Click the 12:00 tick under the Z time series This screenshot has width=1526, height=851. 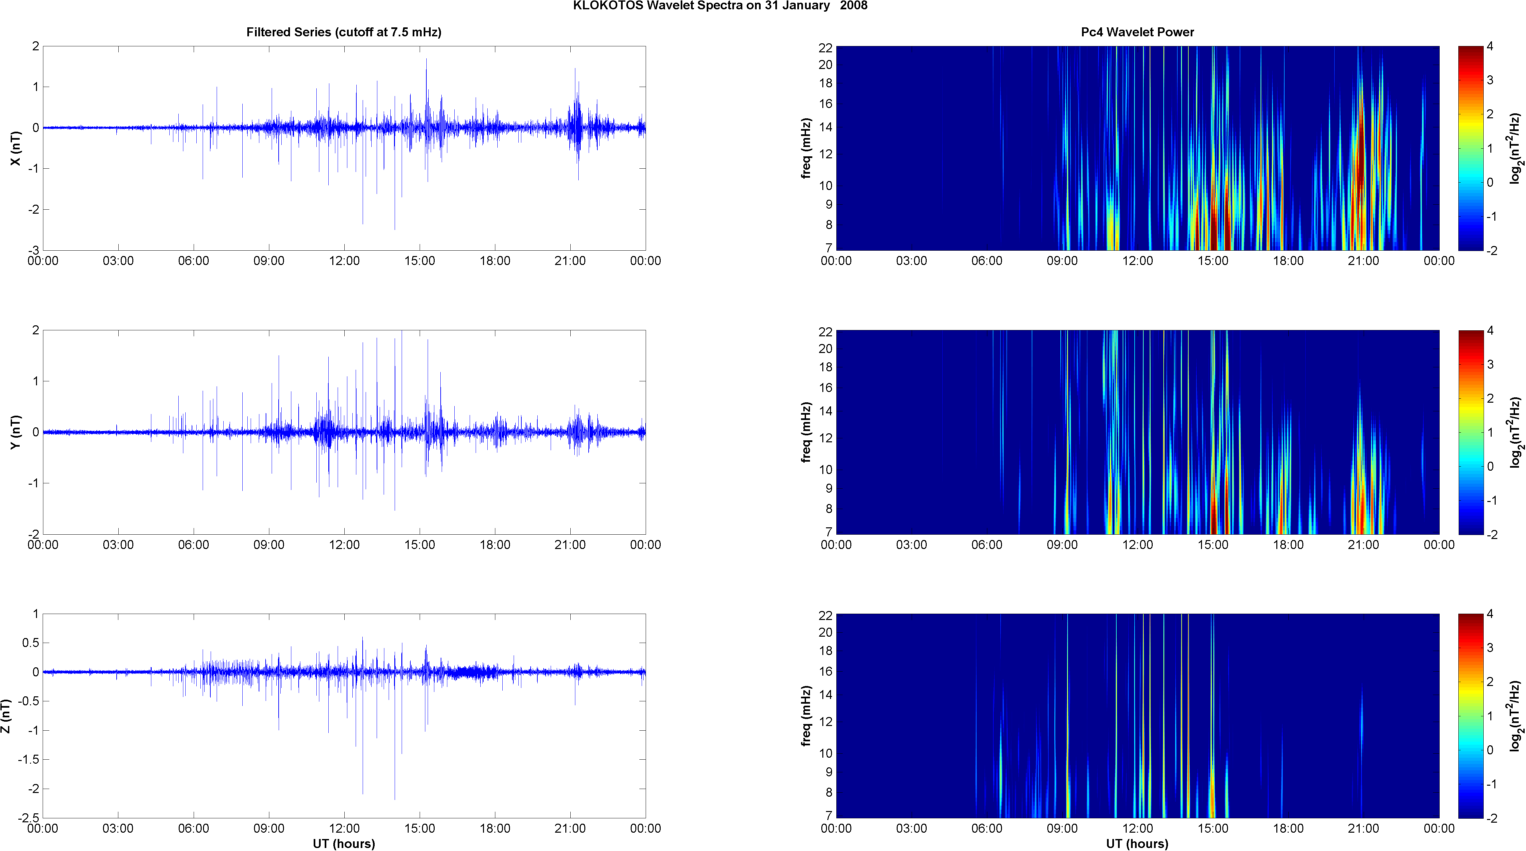344,829
